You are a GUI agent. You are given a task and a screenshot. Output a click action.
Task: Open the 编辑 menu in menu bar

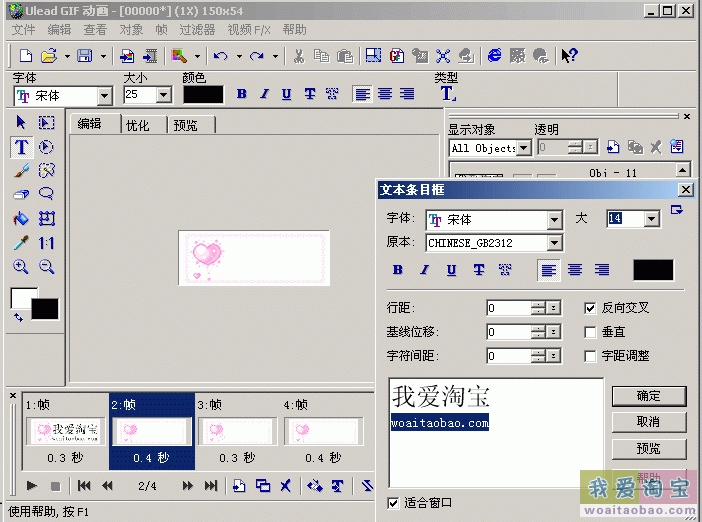coord(59,30)
